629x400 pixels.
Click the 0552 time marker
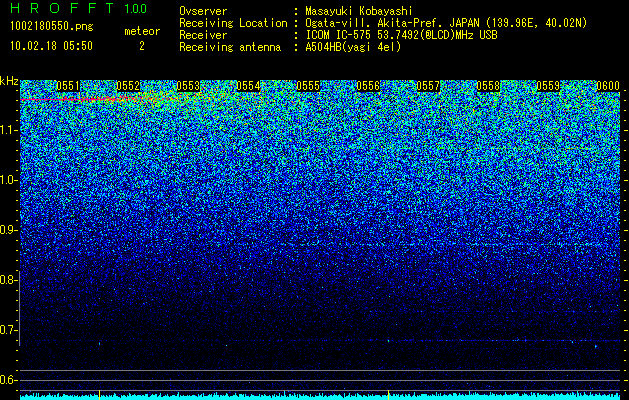pyautogui.click(x=128, y=86)
